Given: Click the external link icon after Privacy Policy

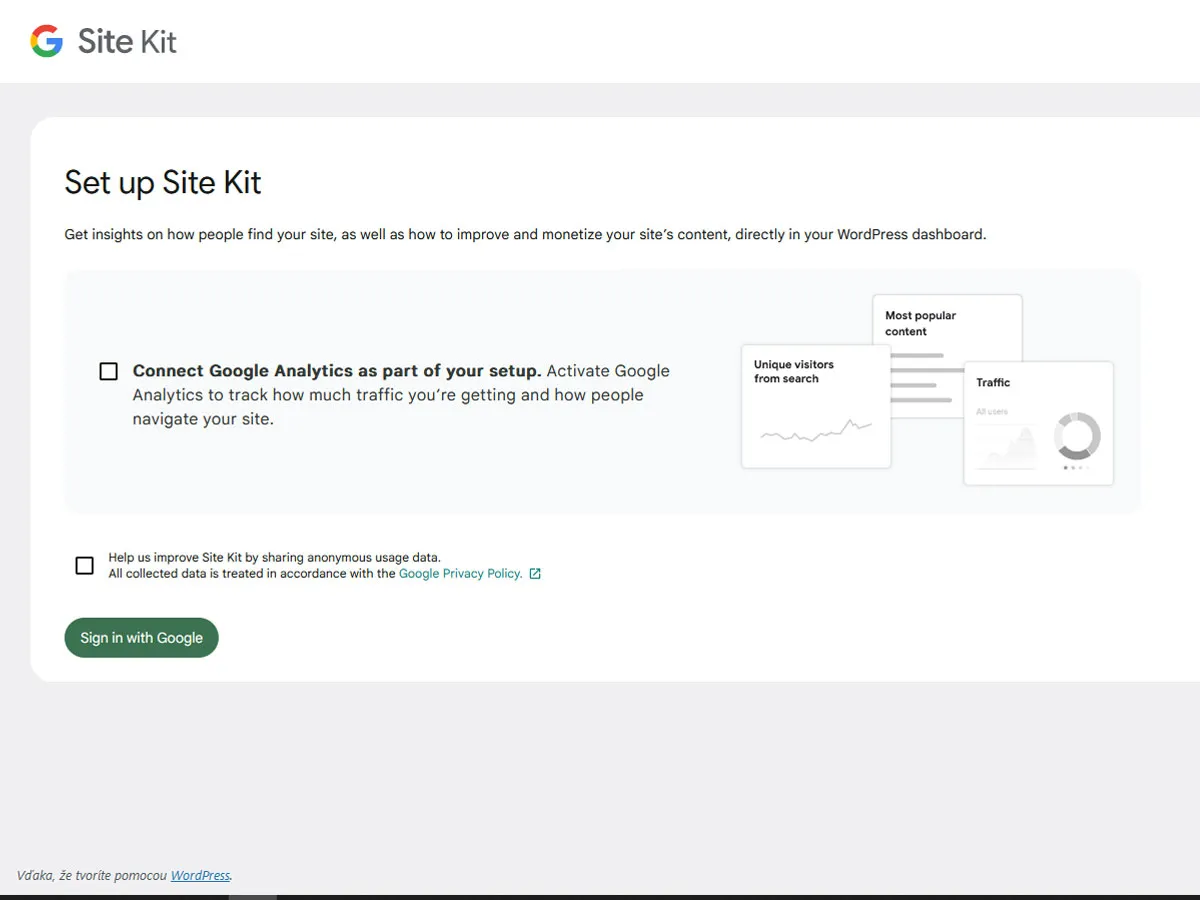Looking at the screenshot, I should click(535, 574).
